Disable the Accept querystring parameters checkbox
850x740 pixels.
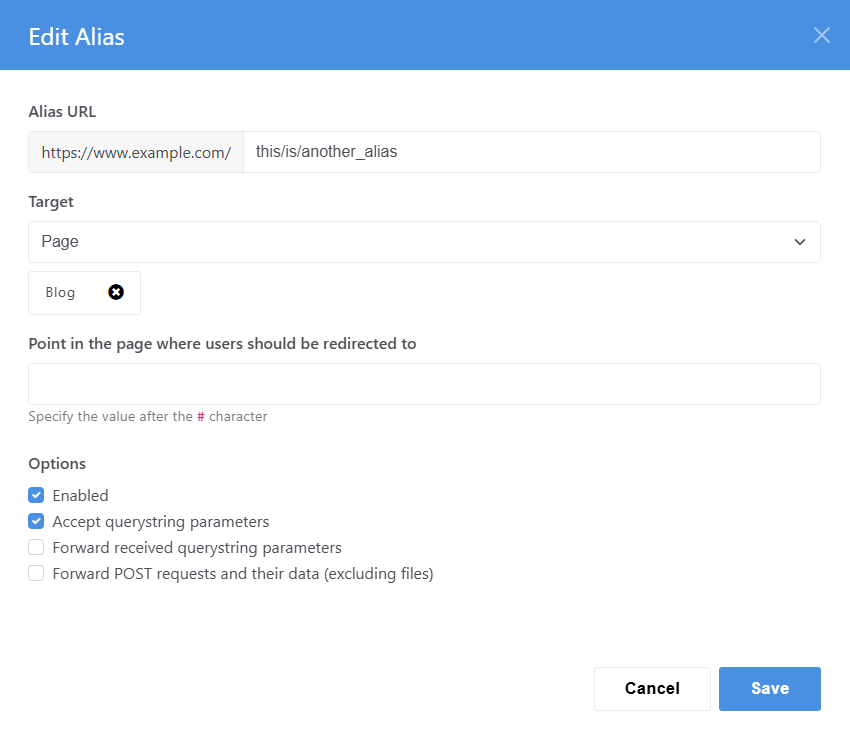coord(36,521)
